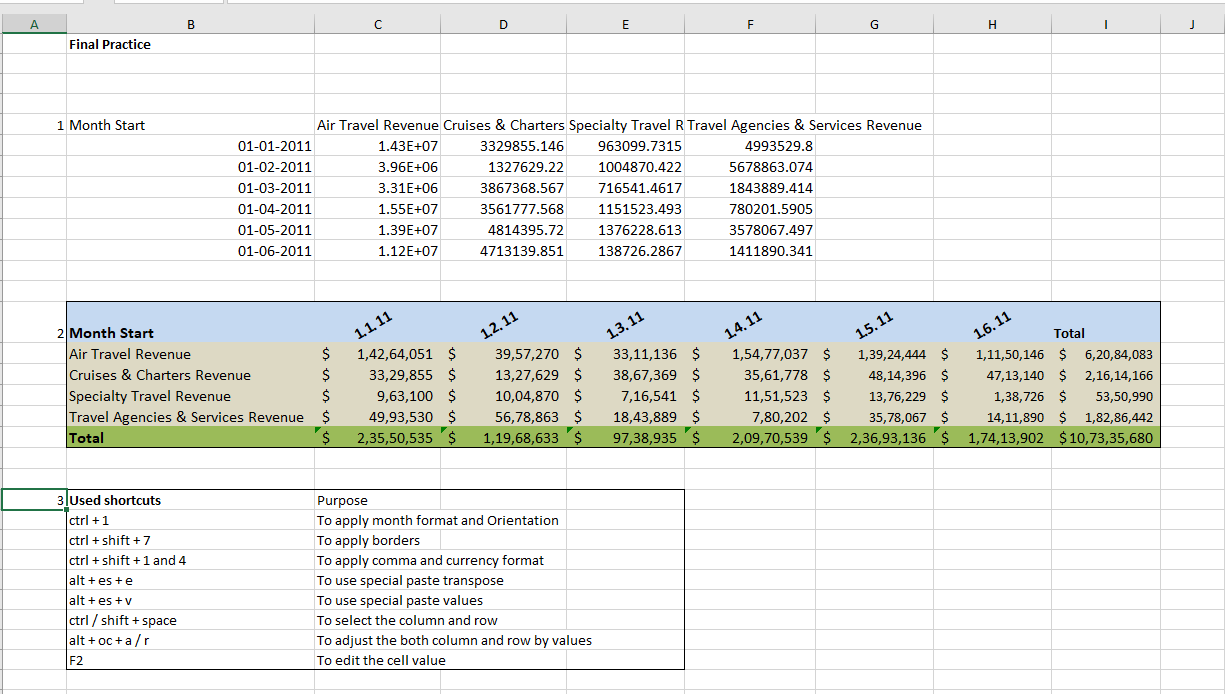Select the cell containing 4993529.8
The image size is (1225, 694).
(750, 146)
